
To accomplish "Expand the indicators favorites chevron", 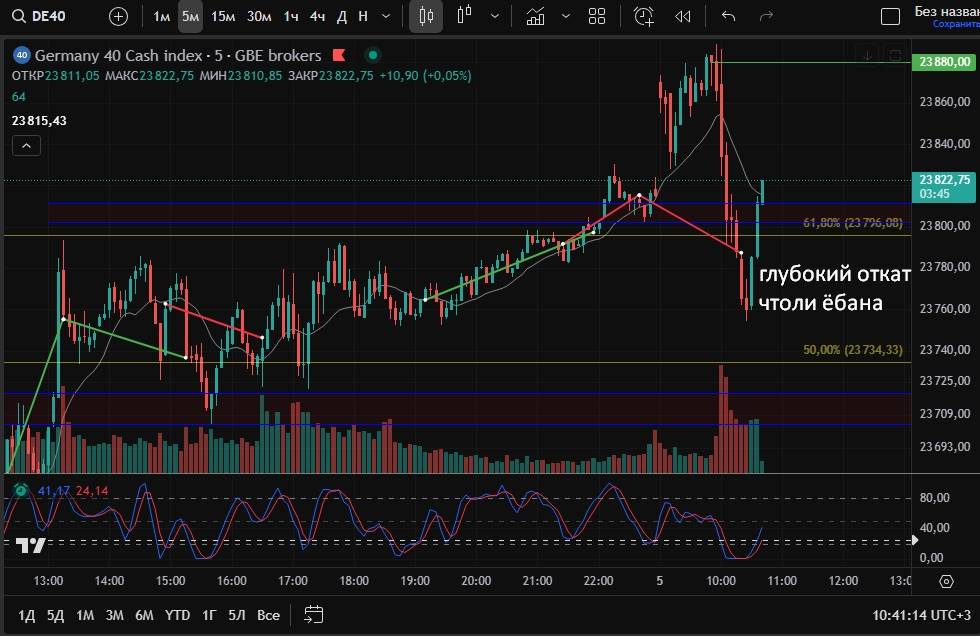I will click(565, 16).
